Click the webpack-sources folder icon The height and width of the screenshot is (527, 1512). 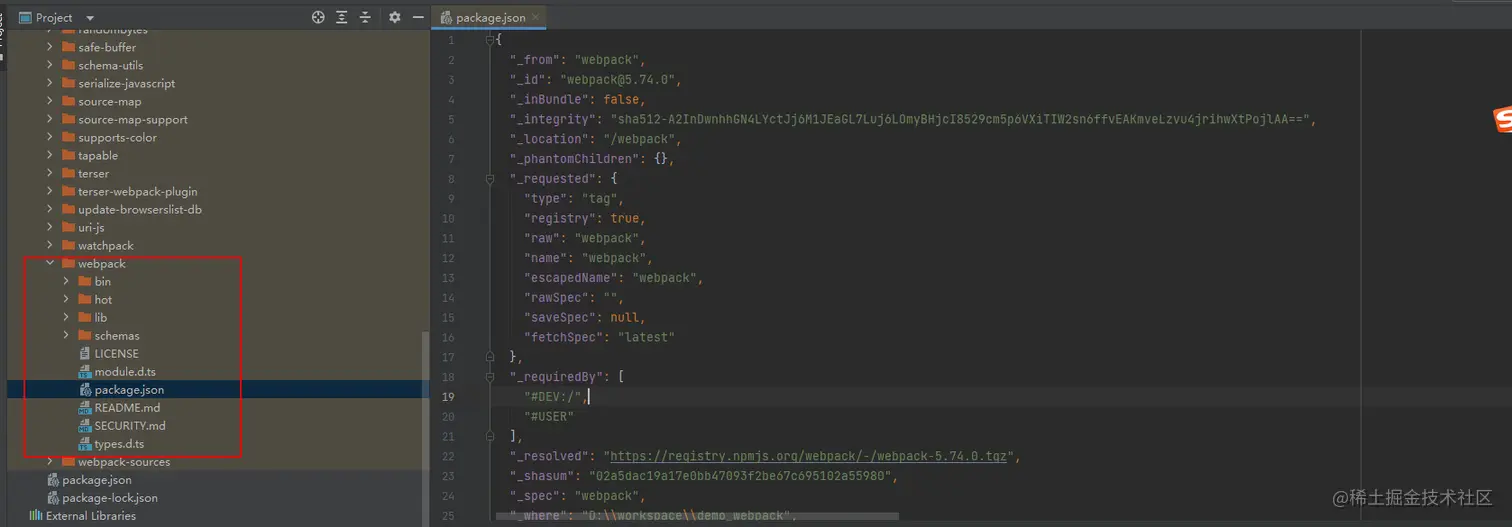click(x=69, y=461)
